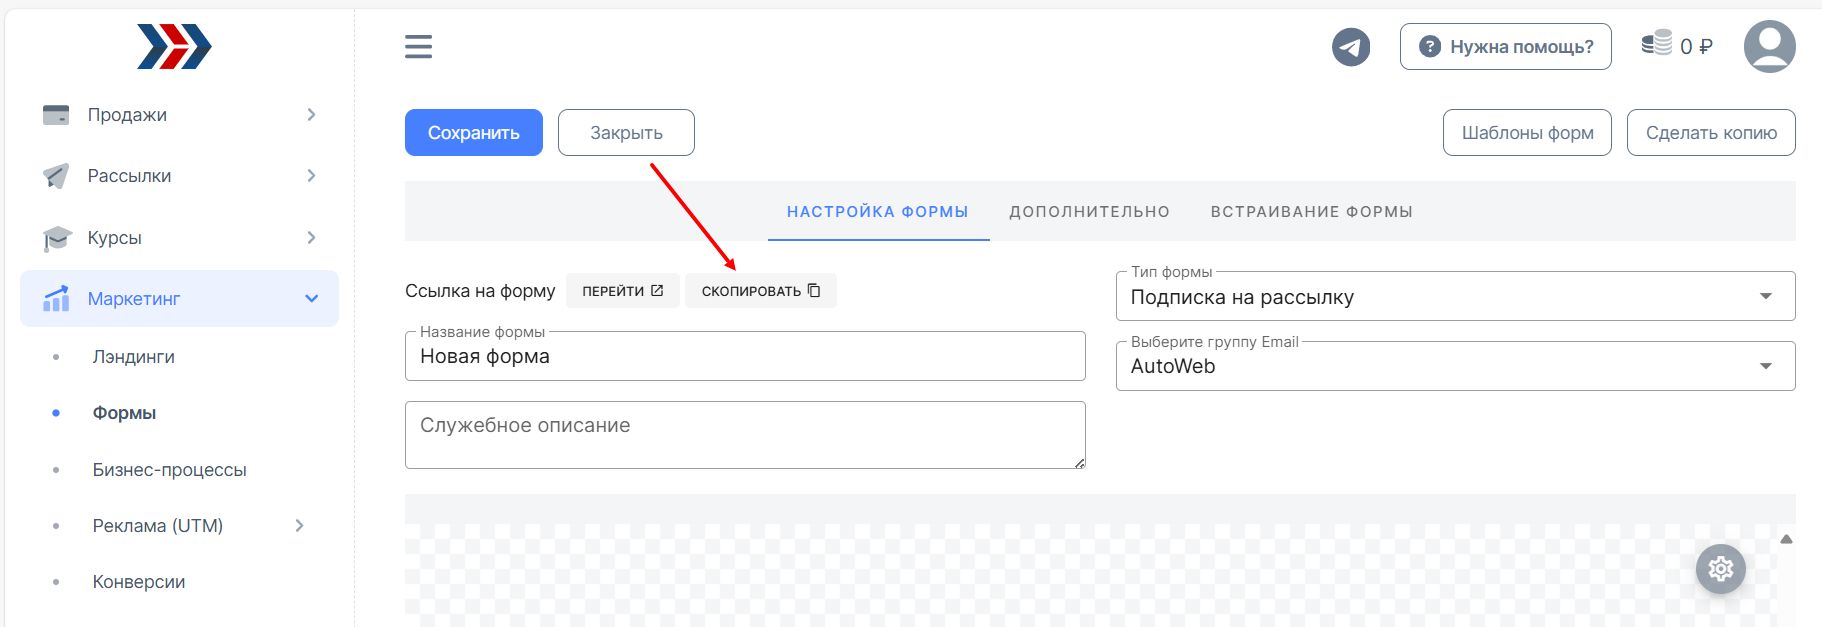This screenshot has height=627, width=1822.
Task: Select Лэндинги in the sidebar
Action: point(134,357)
